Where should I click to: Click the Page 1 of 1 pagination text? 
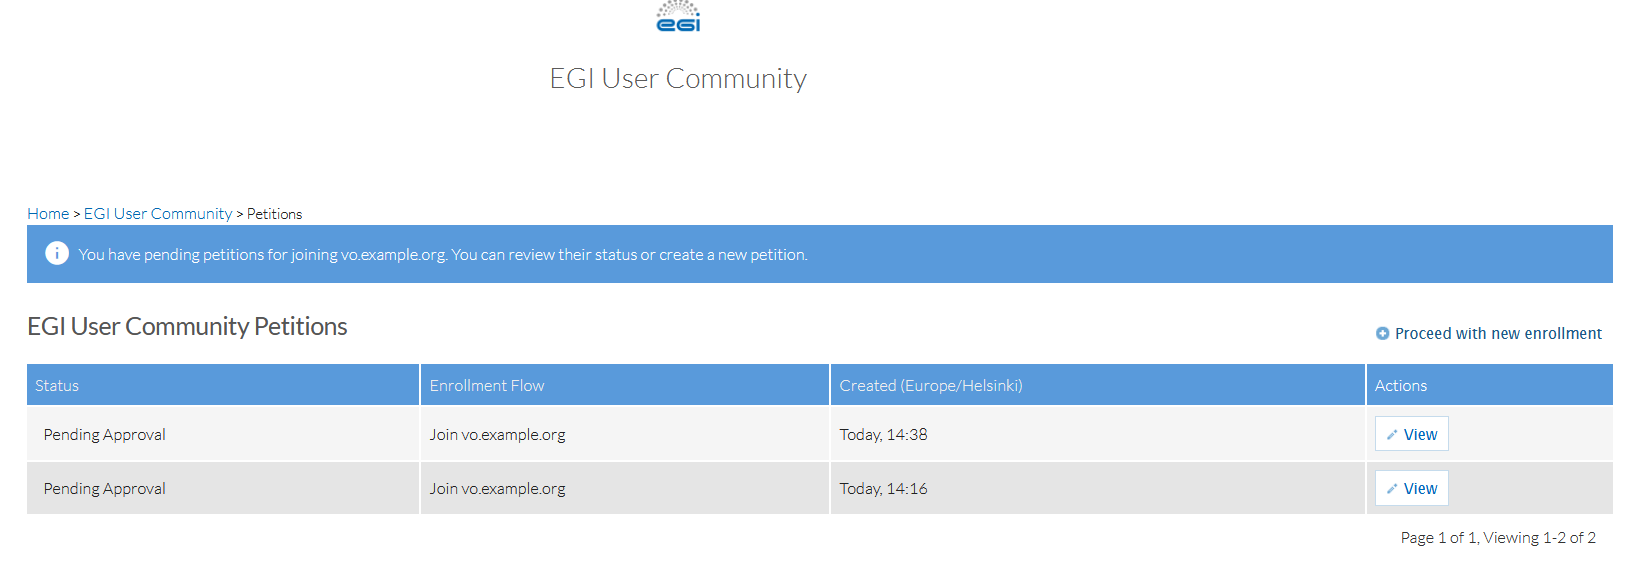coord(1497,538)
